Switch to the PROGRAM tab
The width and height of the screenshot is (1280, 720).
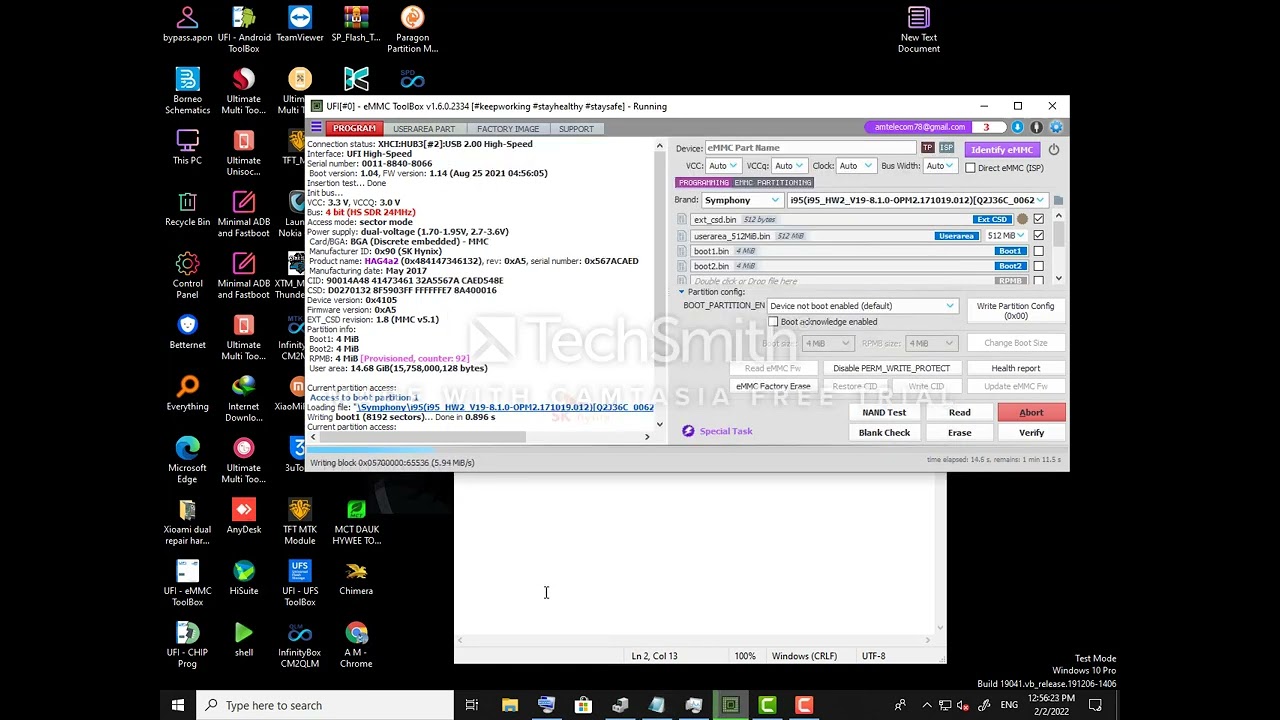[354, 128]
